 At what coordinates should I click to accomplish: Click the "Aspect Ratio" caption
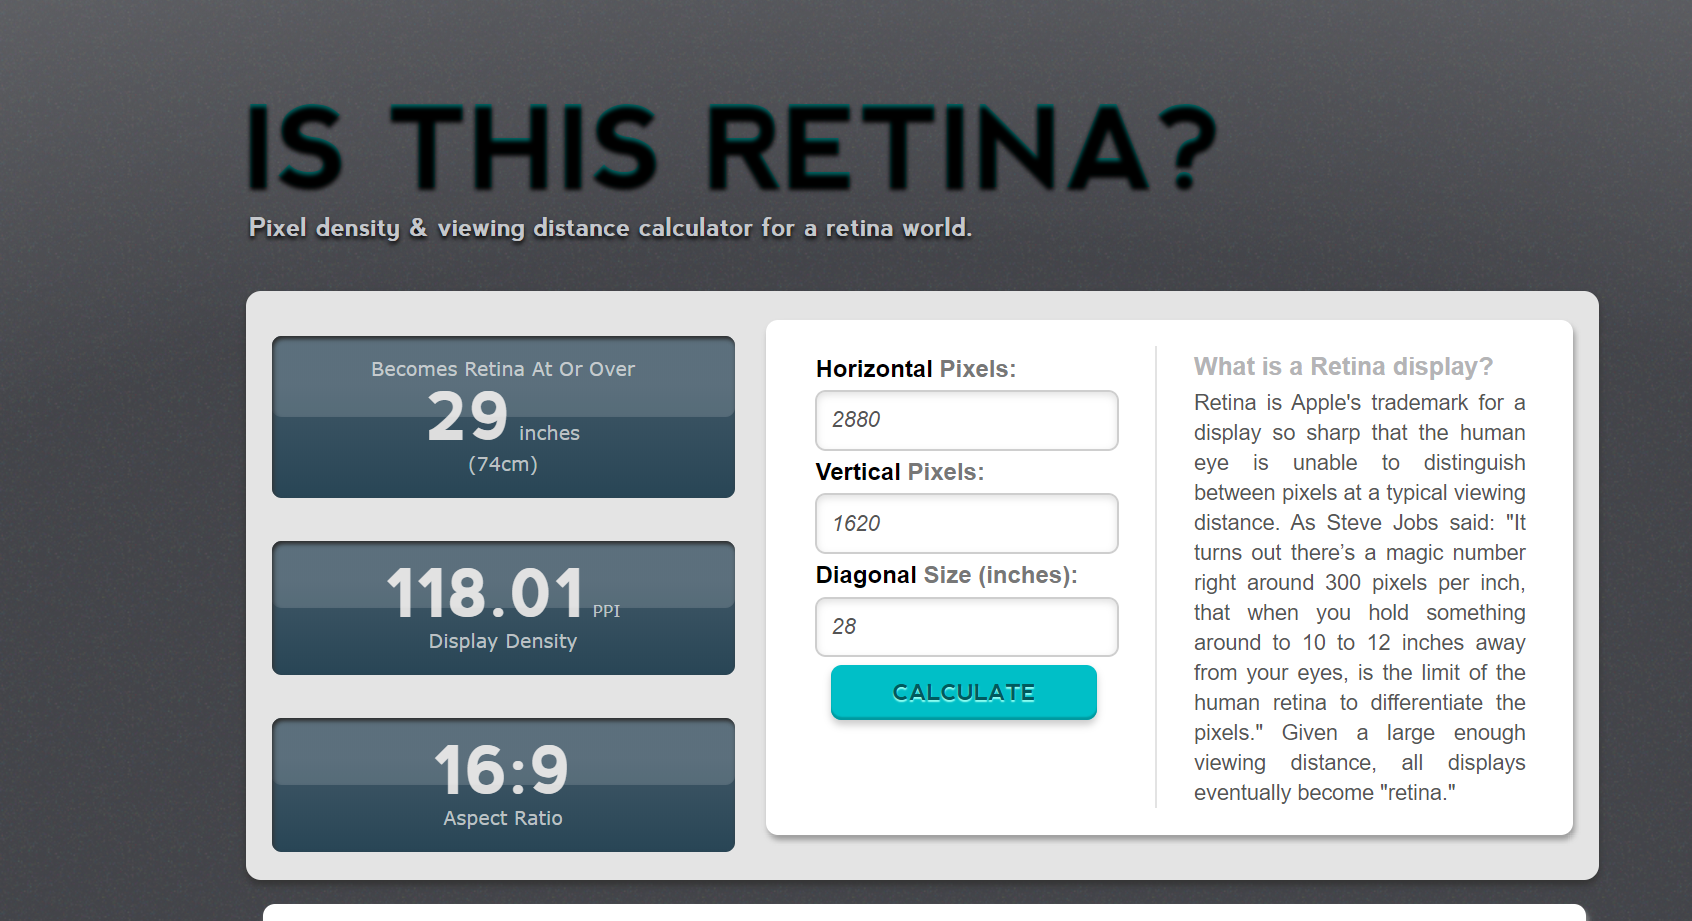[x=503, y=818]
